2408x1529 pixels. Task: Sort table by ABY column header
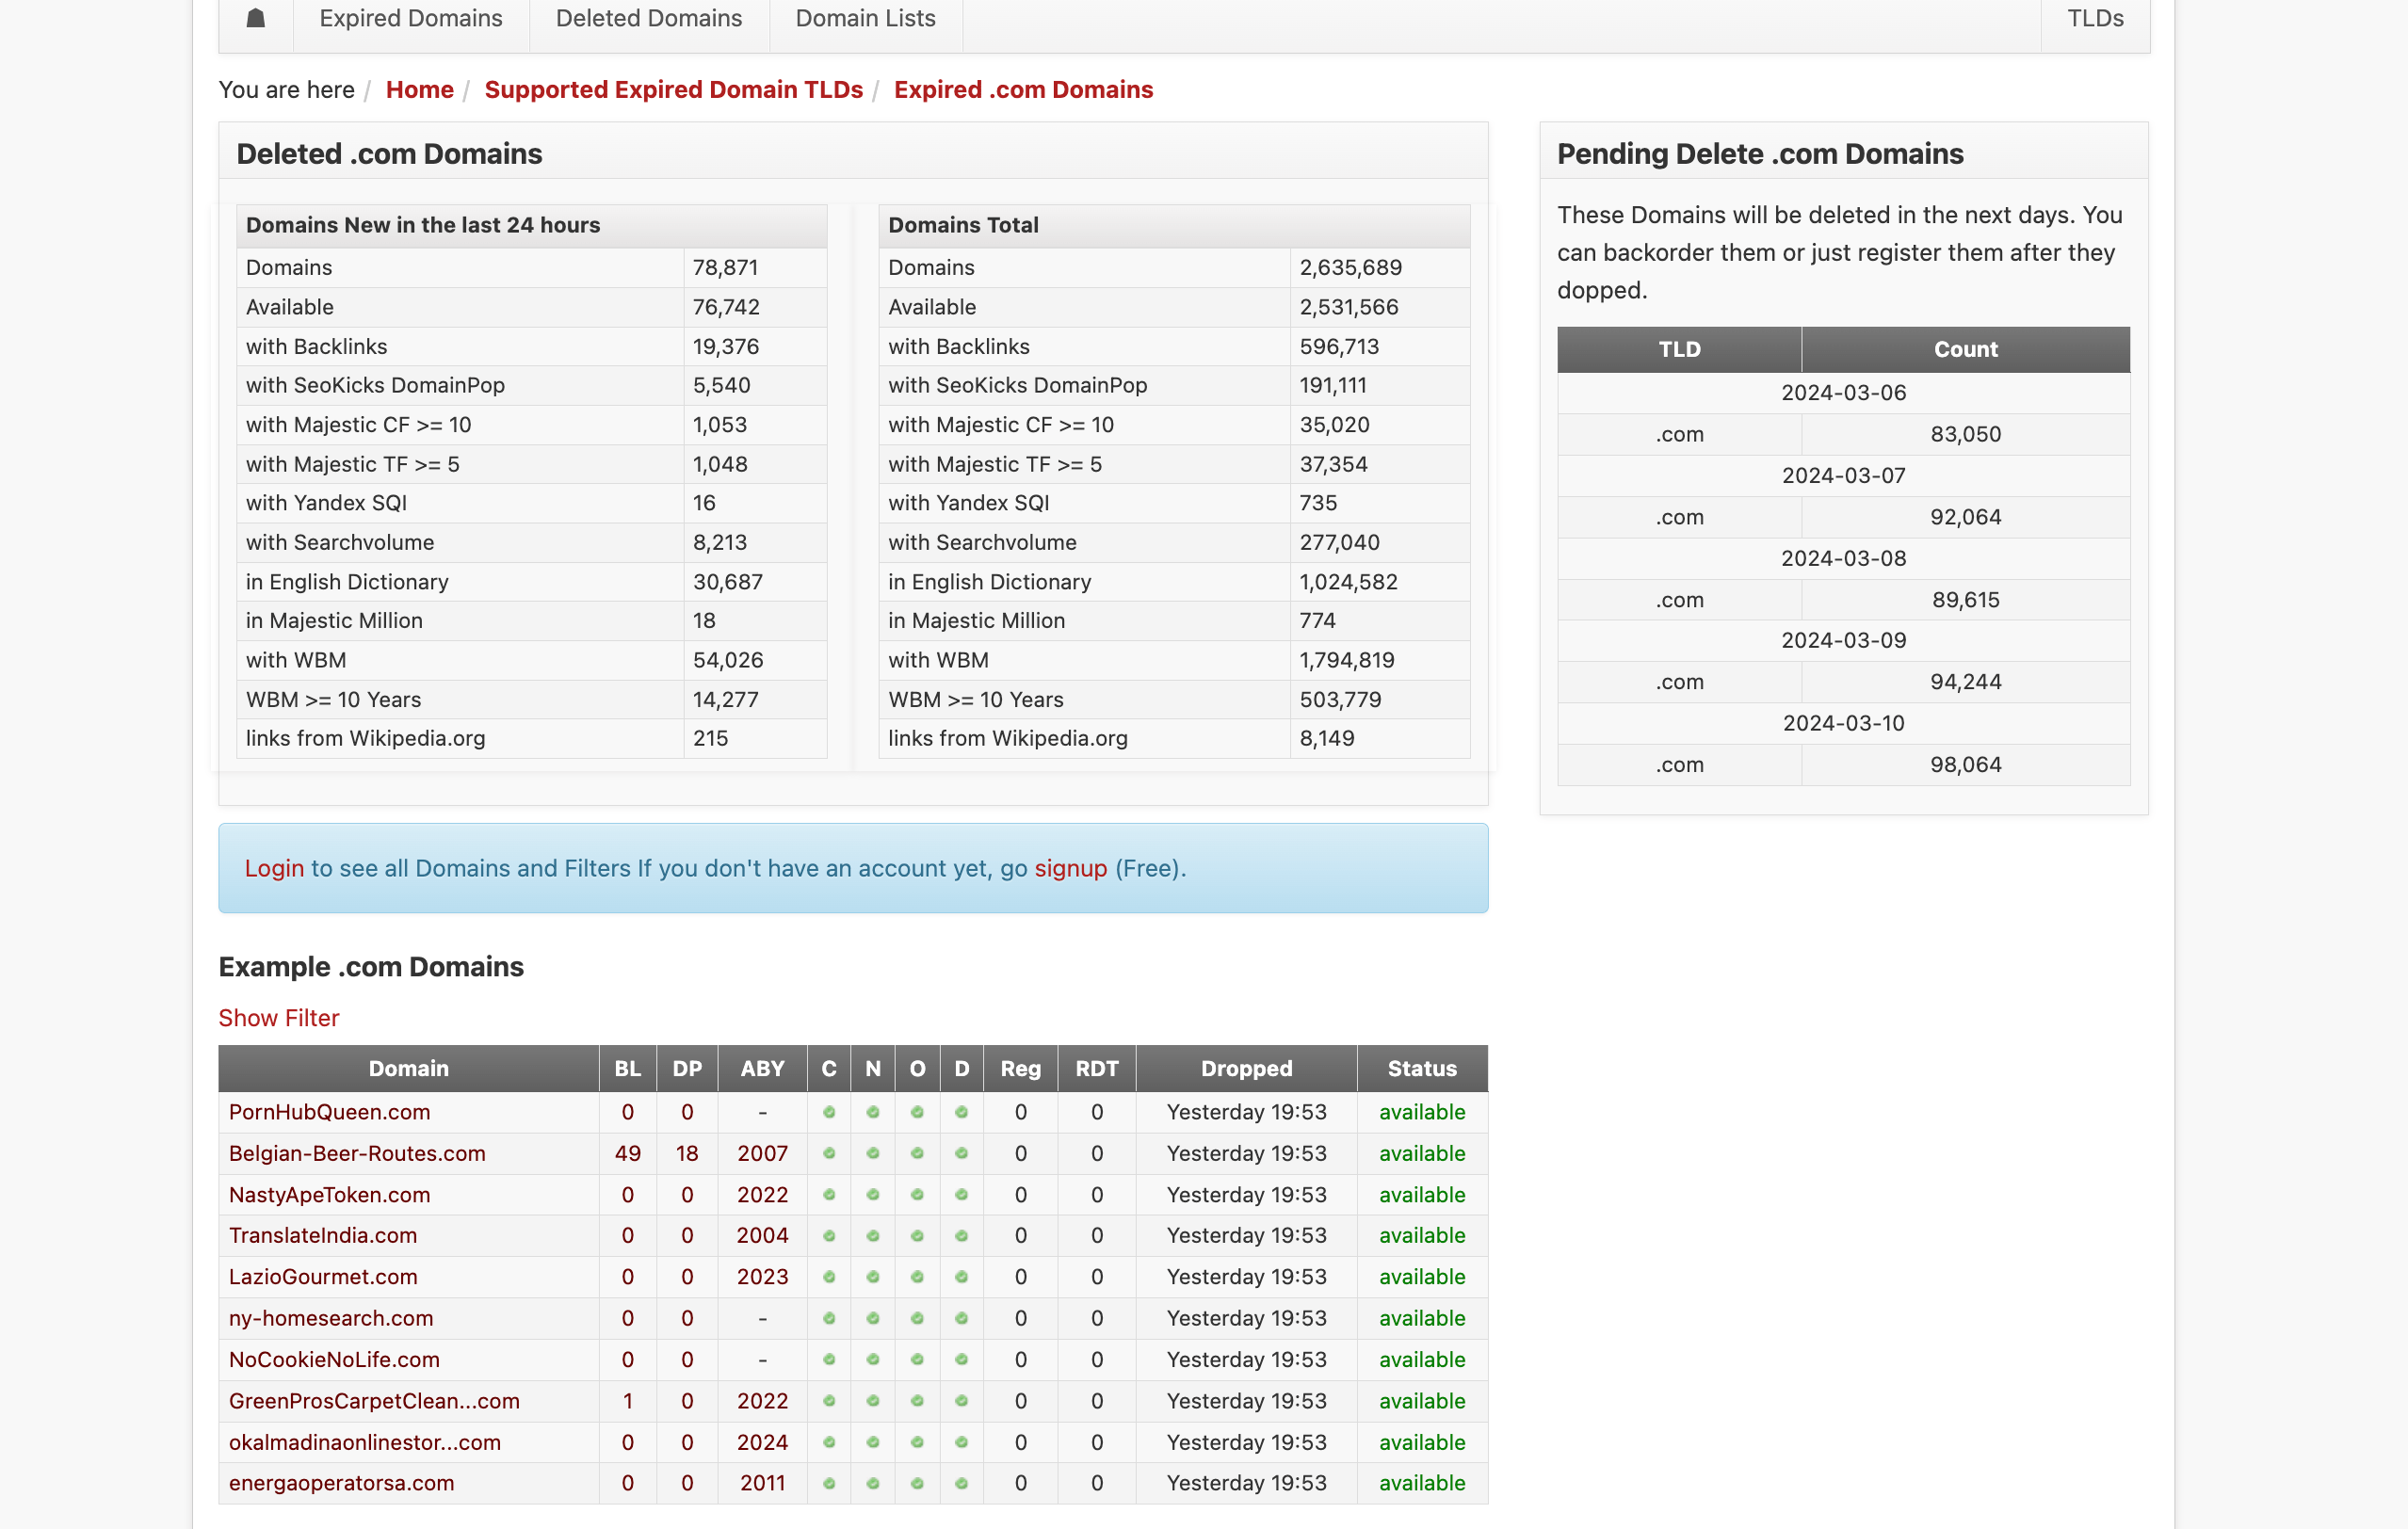click(x=763, y=1069)
